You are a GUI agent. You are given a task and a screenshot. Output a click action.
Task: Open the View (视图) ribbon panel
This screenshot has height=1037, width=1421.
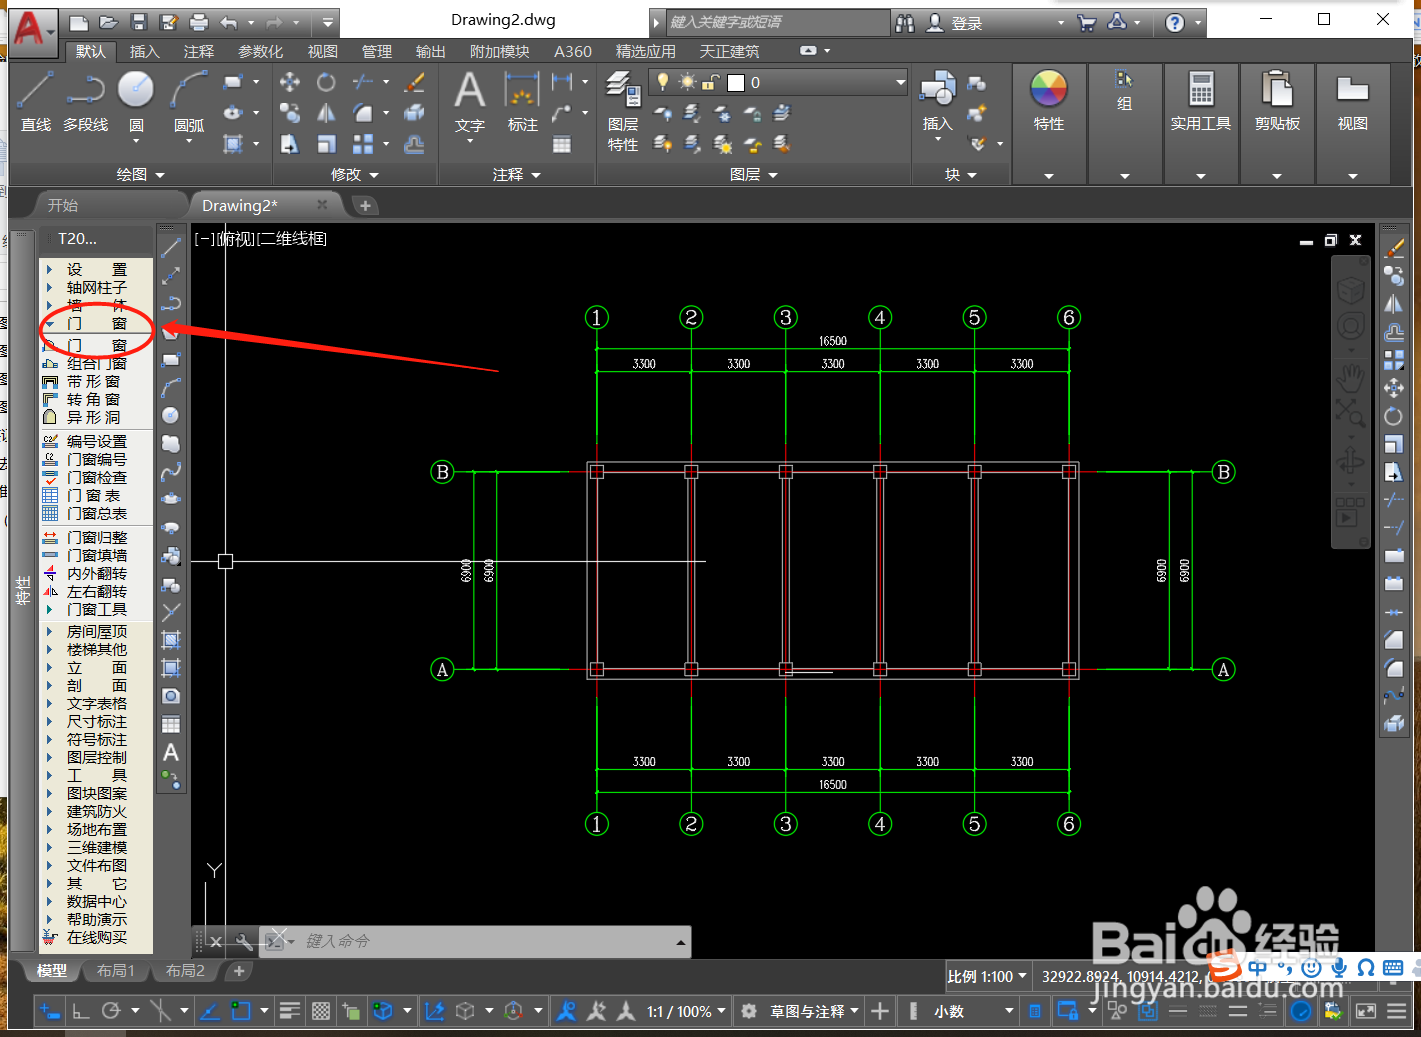tap(1353, 100)
